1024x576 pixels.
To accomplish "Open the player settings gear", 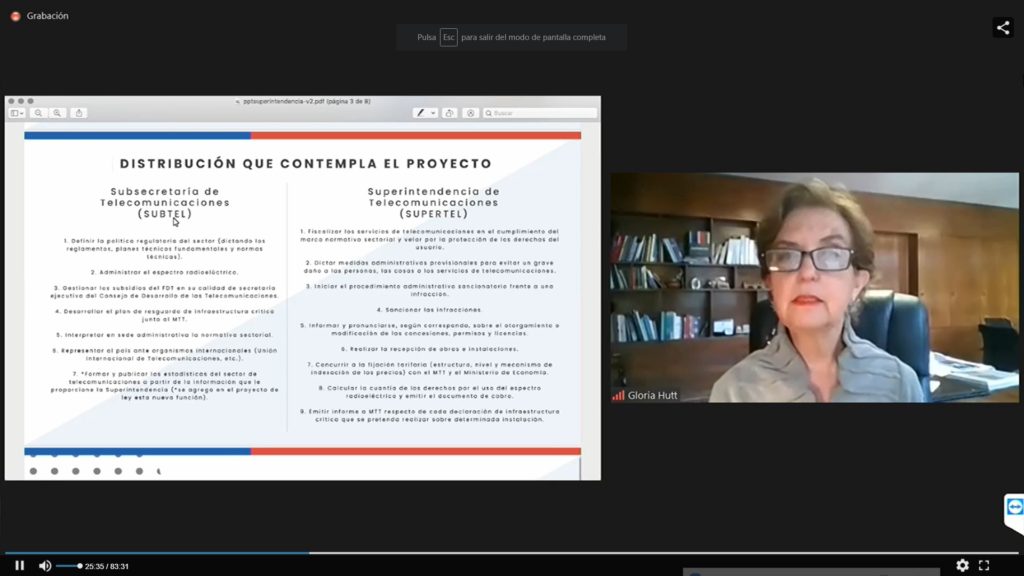I will 962,566.
